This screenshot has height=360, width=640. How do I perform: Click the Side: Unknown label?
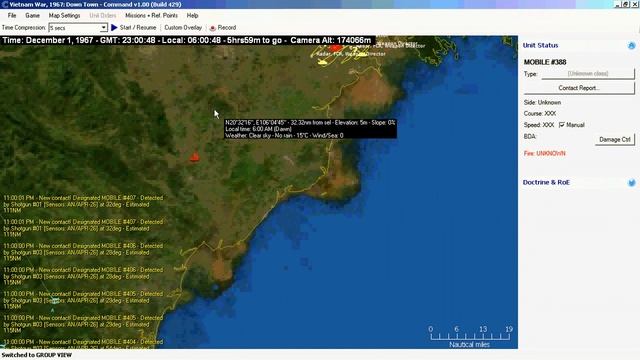pos(542,102)
